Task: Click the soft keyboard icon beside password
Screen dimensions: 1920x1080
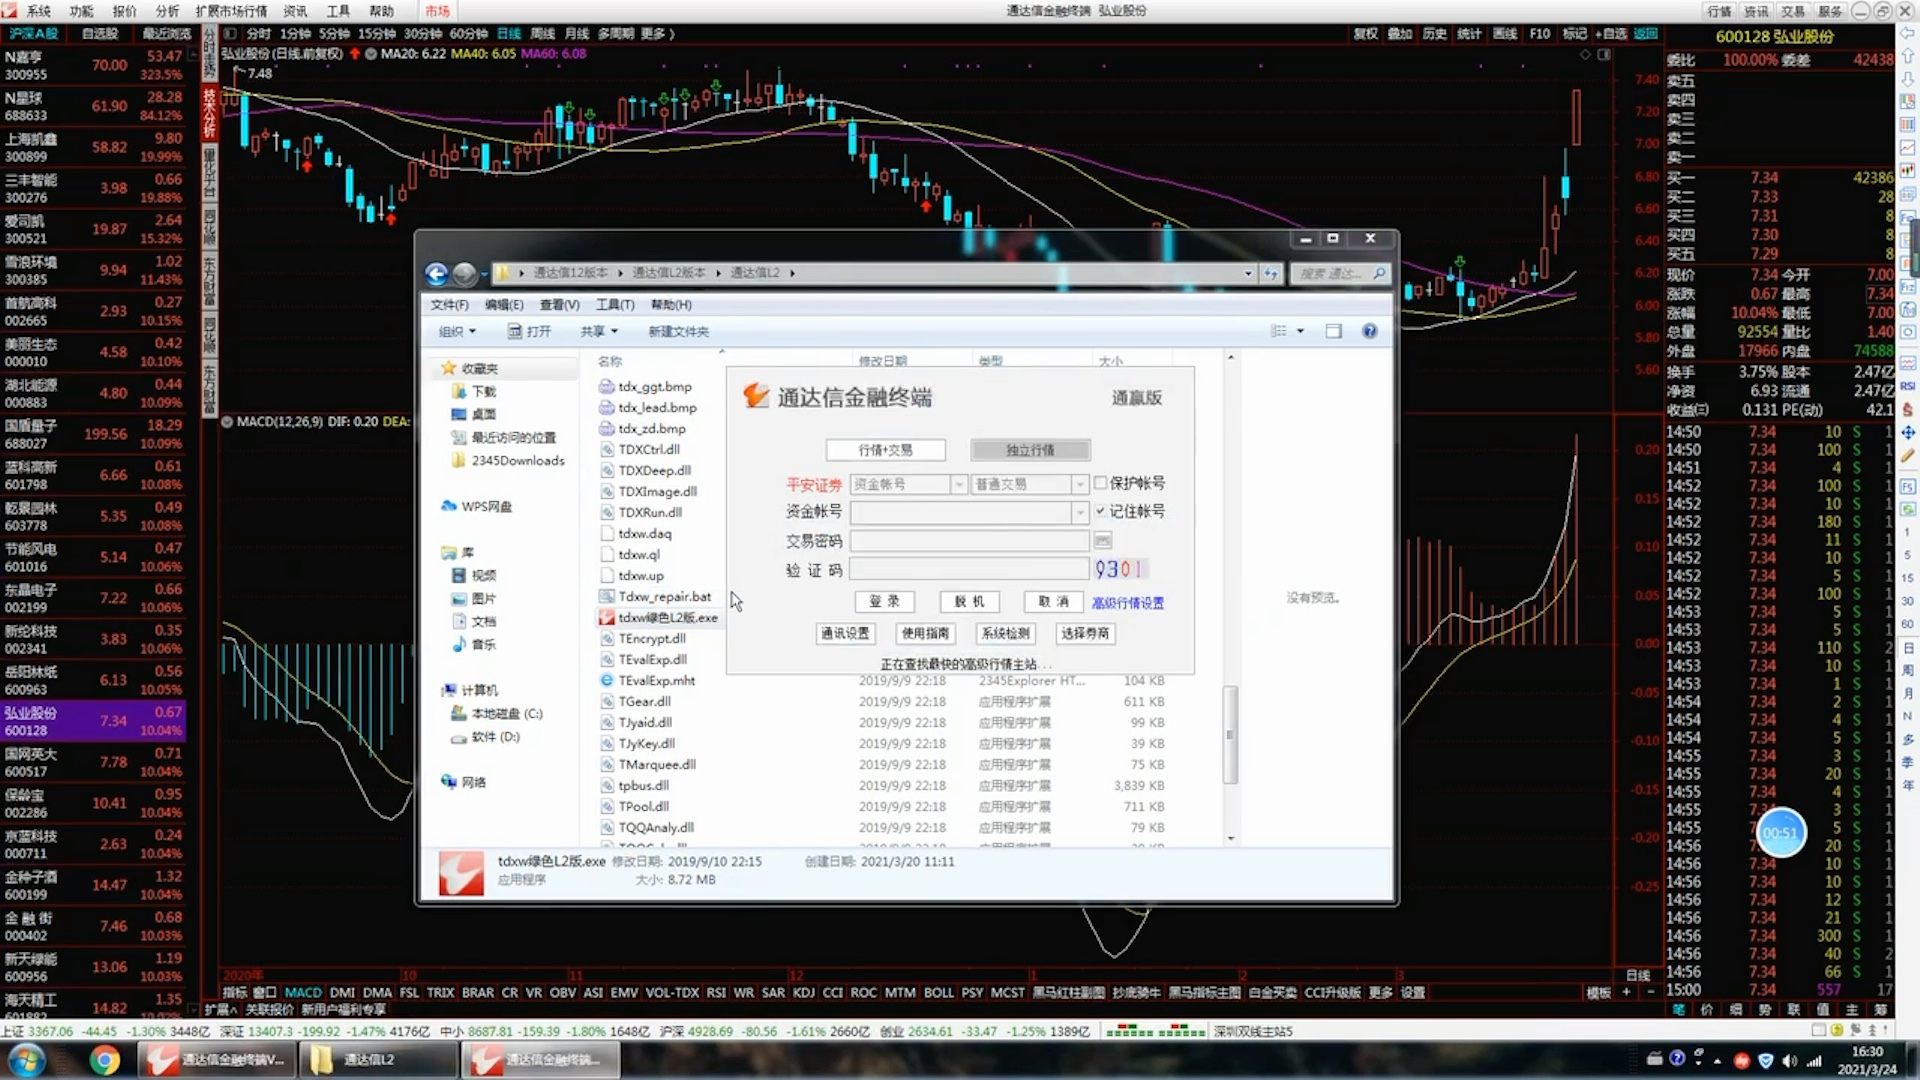Action: coord(1102,540)
